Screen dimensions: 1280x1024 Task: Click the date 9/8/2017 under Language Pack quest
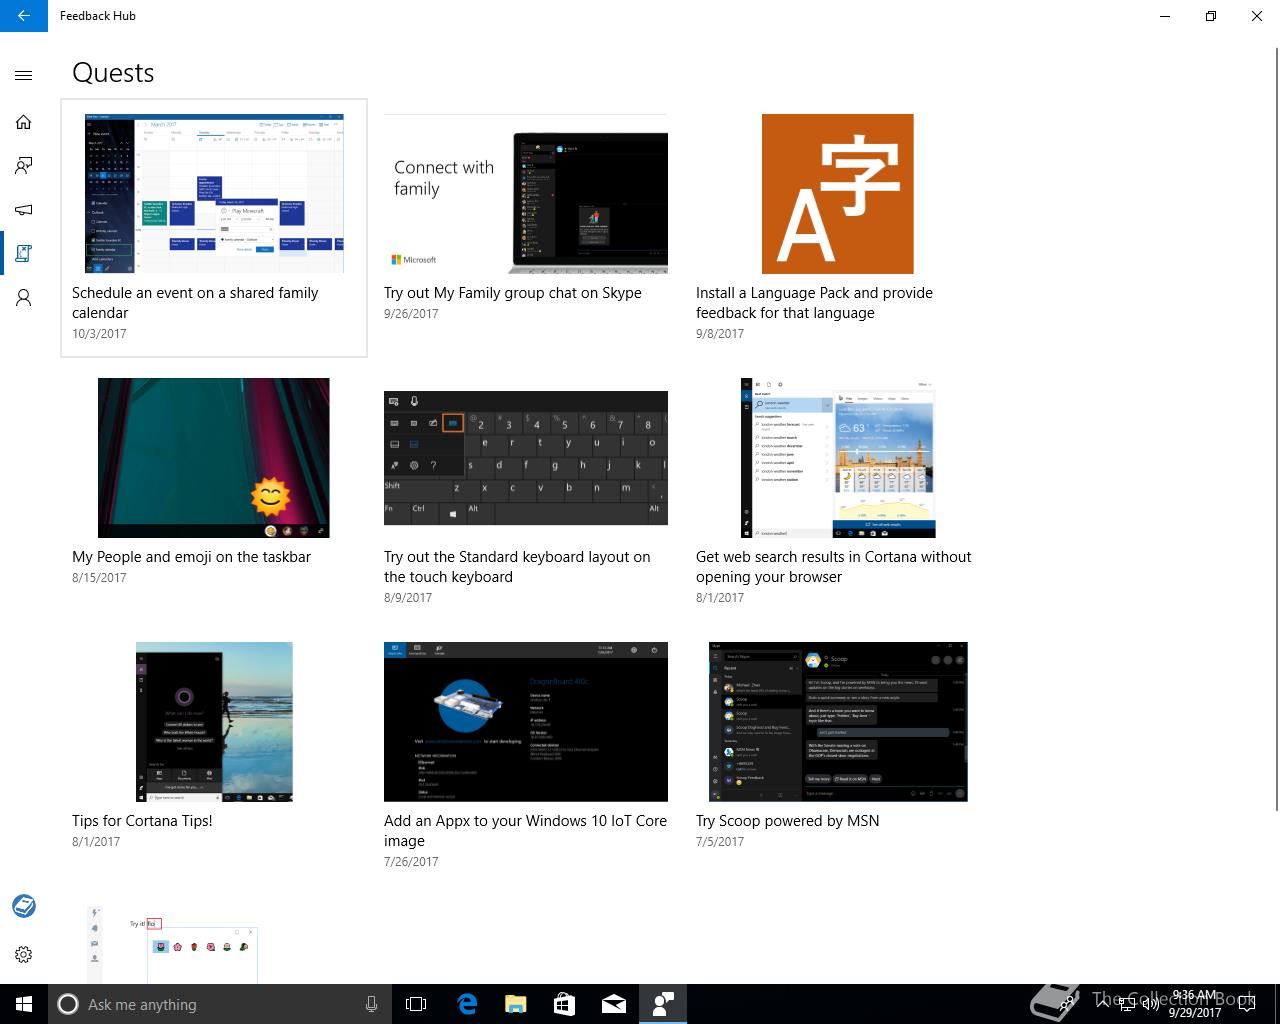coord(720,334)
